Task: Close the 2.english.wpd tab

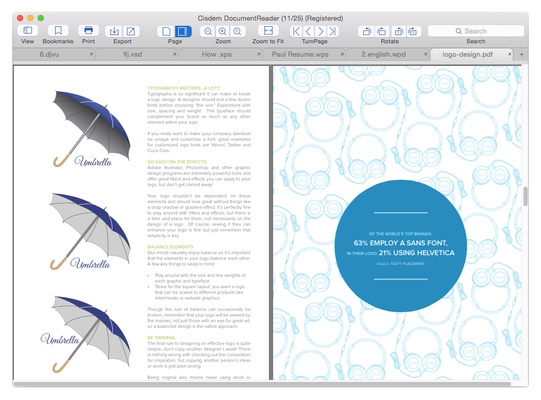Action: click(x=425, y=54)
